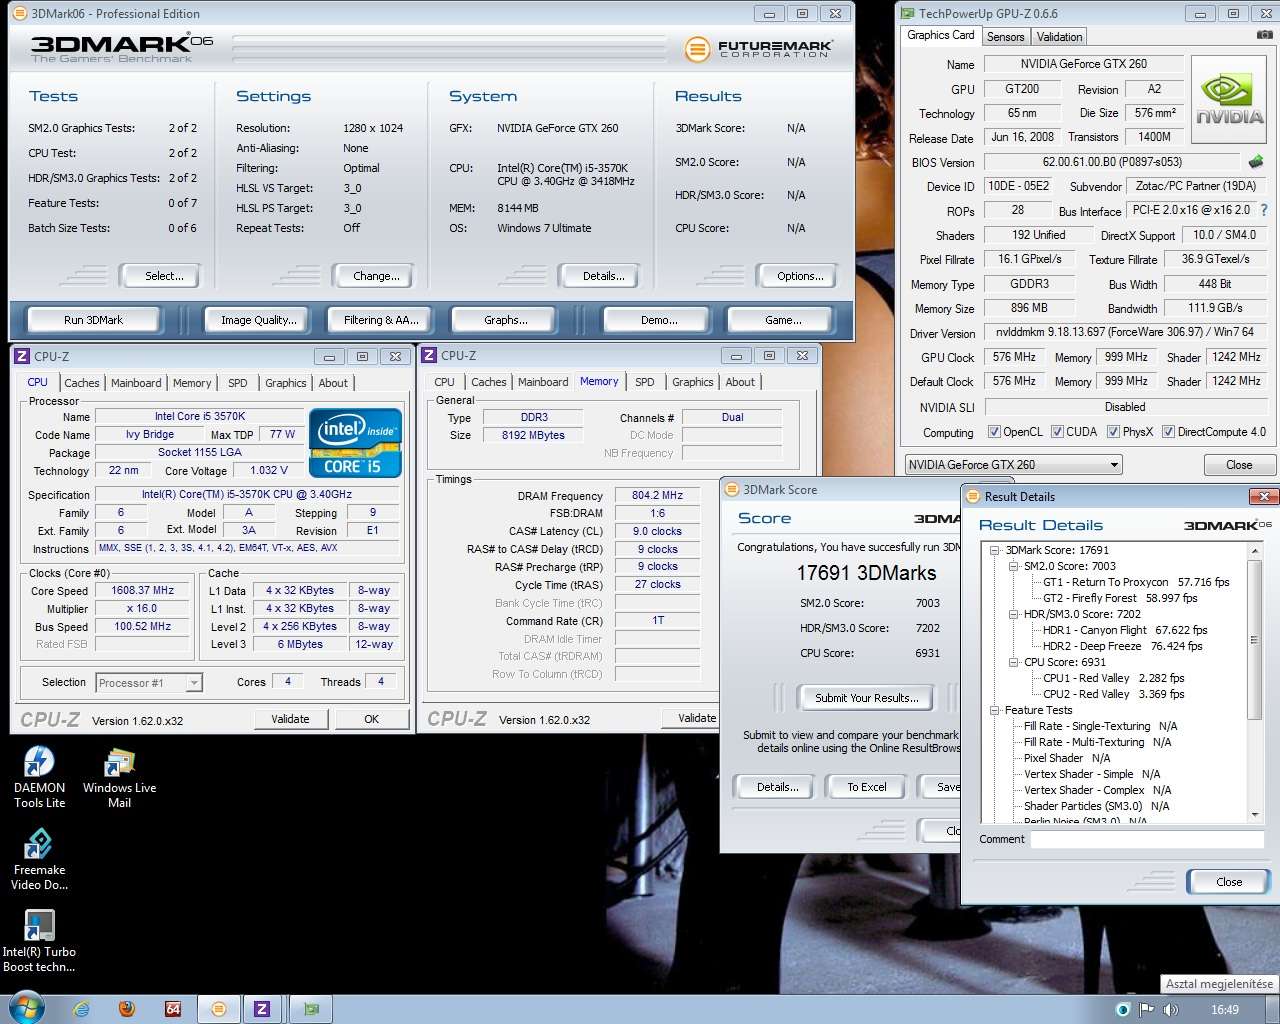Click the GPU-Z title bar icon

point(907,14)
